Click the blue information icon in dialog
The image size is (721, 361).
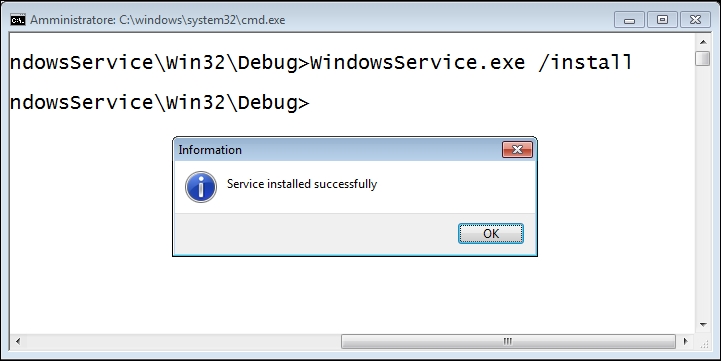201,187
